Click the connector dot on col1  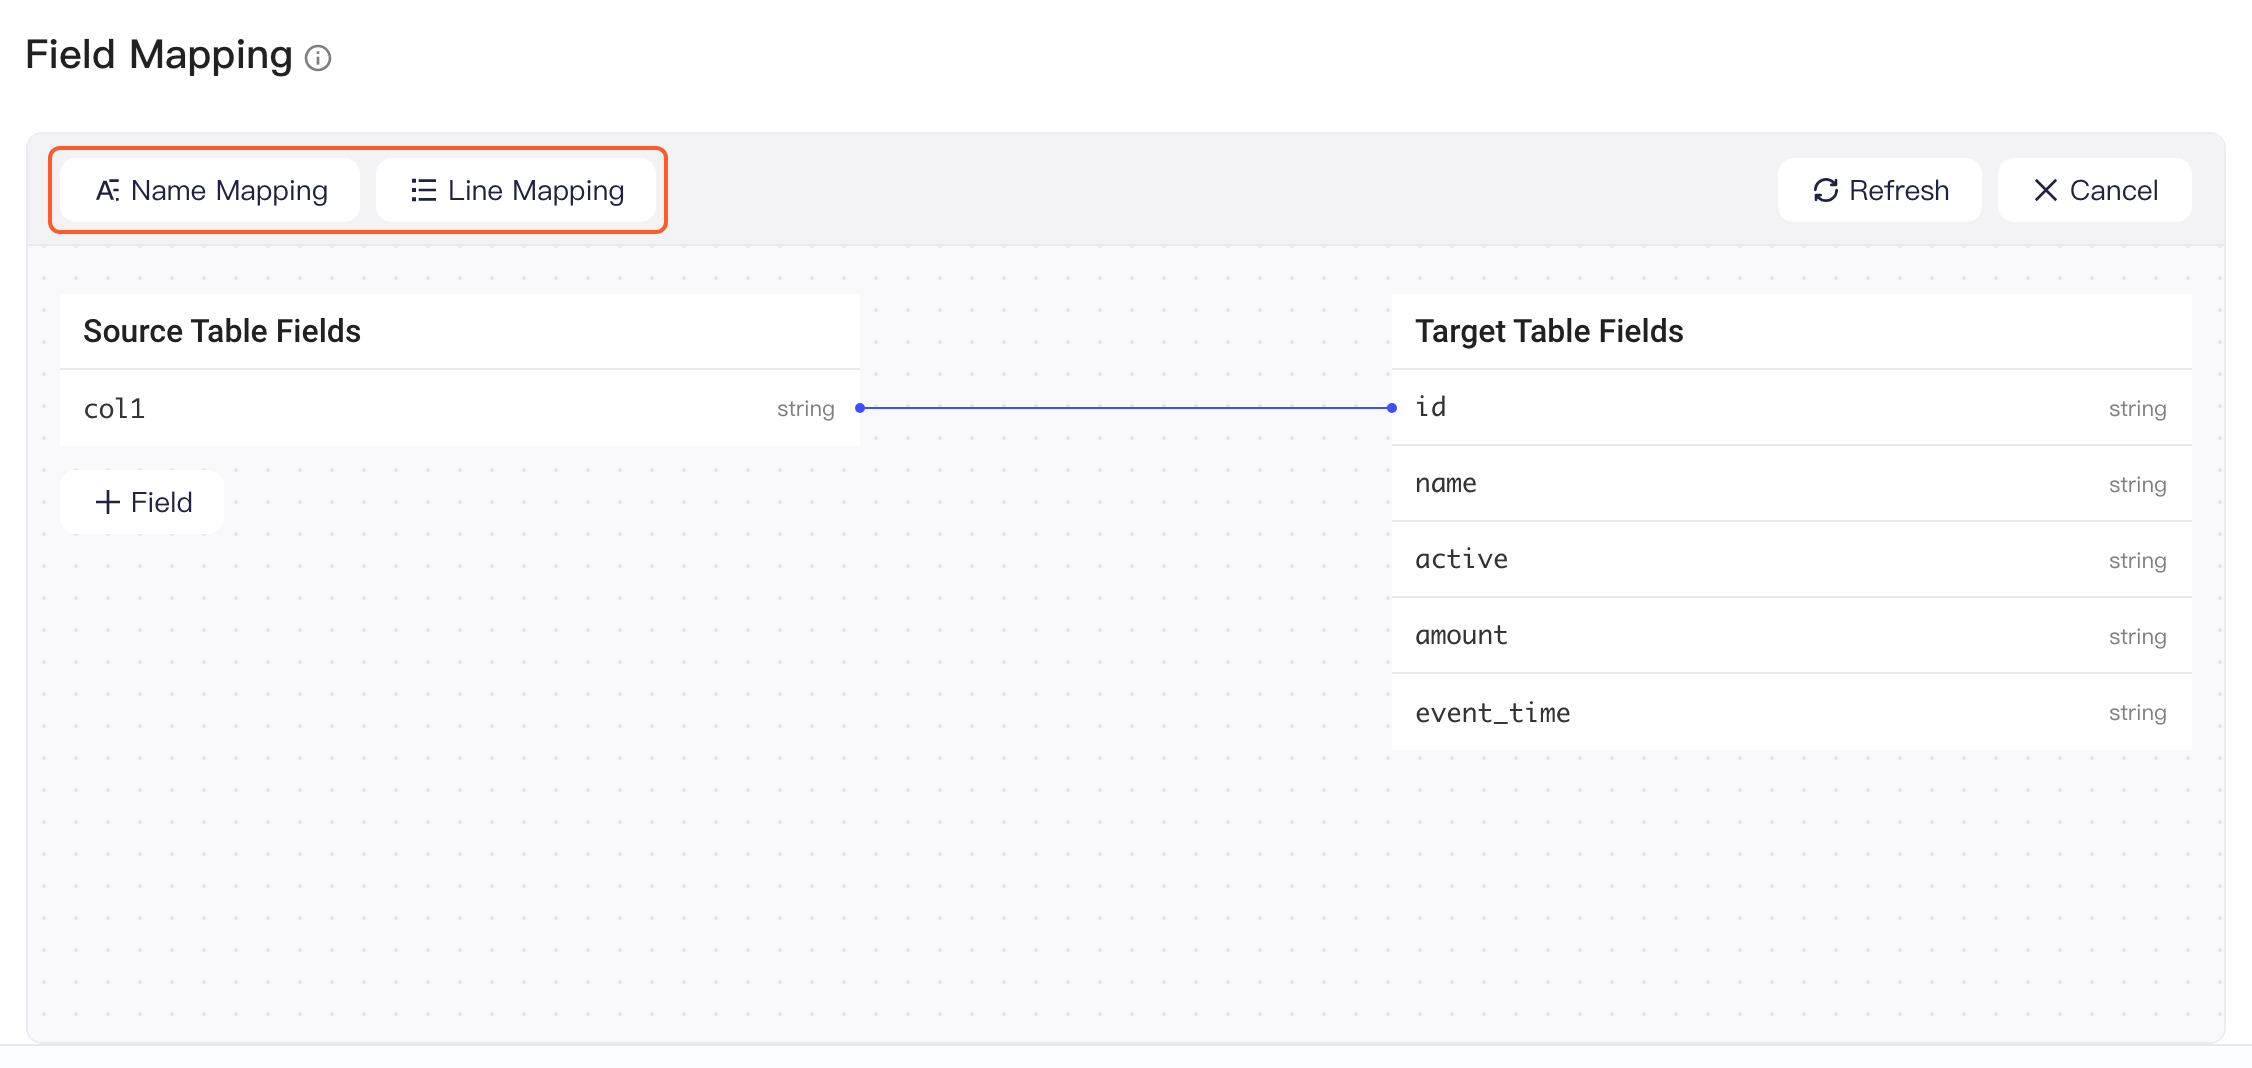[x=860, y=408]
